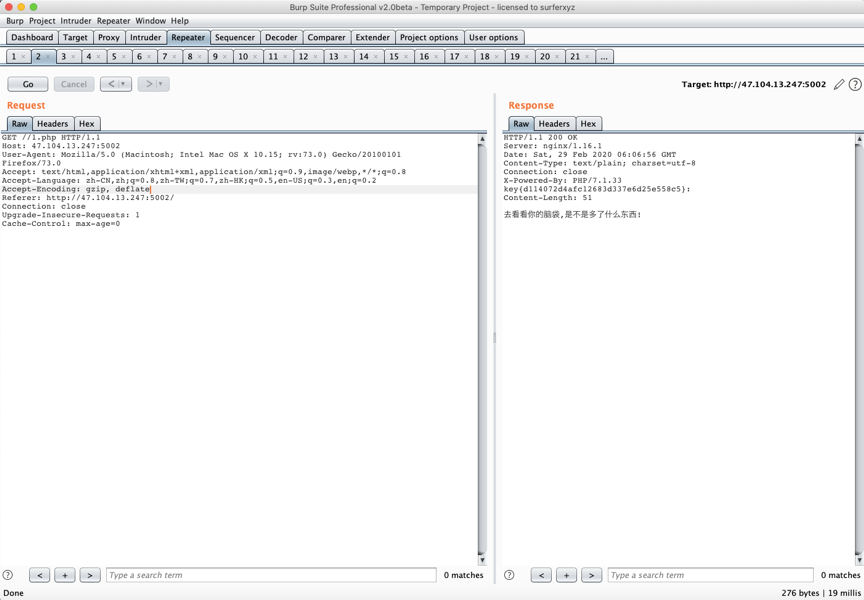Select Repeater tab number 10
This screenshot has height=600, width=864.
pyautogui.click(x=242, y=57)
